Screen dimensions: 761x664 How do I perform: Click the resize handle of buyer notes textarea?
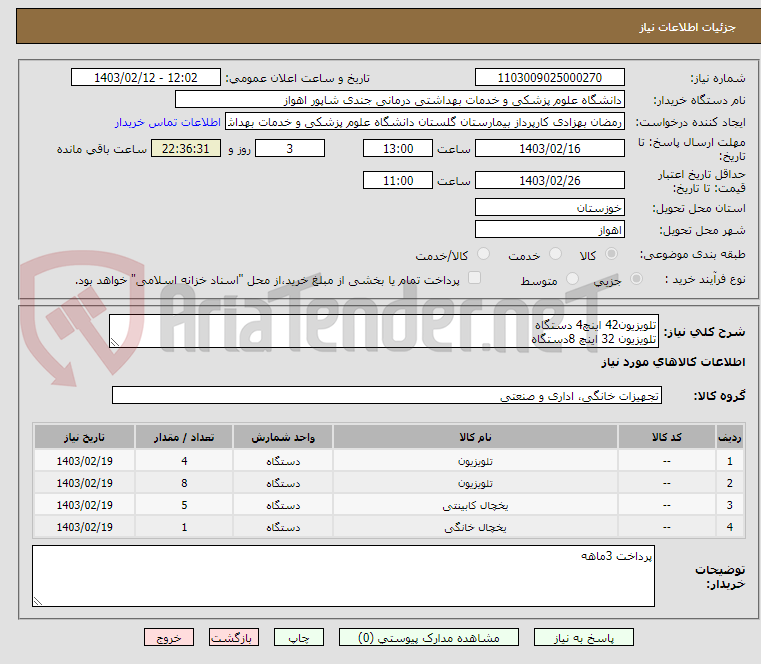click(x=38, y=601)
